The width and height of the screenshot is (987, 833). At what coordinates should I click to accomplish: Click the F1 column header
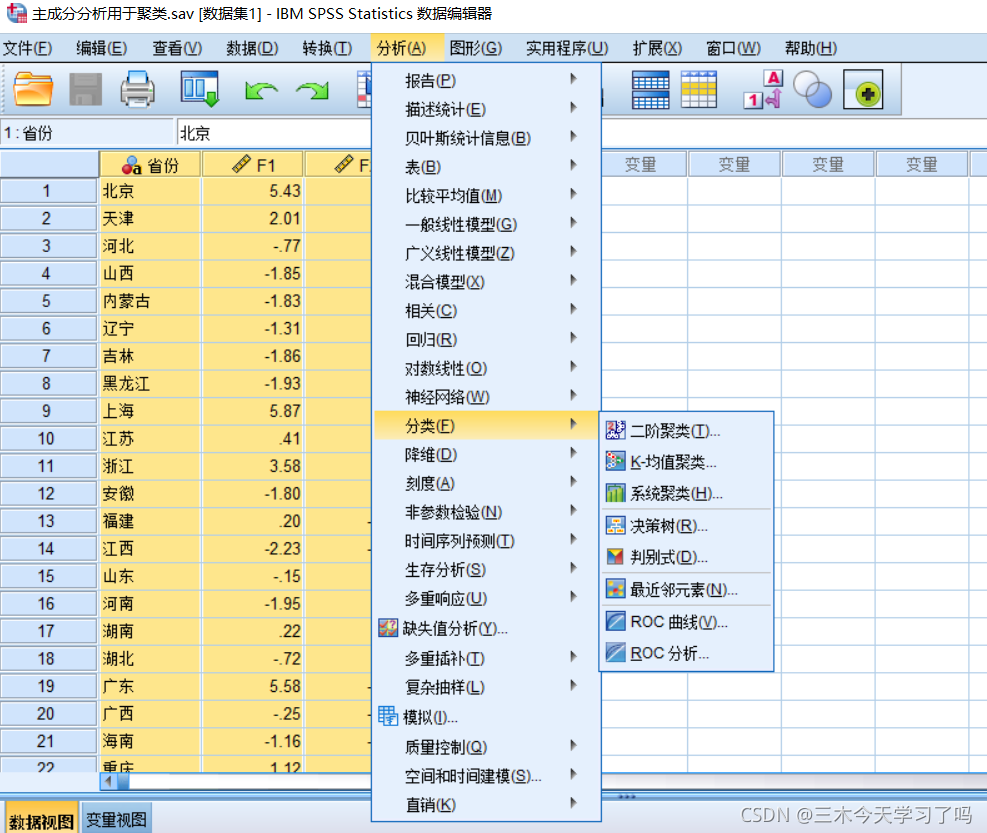pos(253,166)
